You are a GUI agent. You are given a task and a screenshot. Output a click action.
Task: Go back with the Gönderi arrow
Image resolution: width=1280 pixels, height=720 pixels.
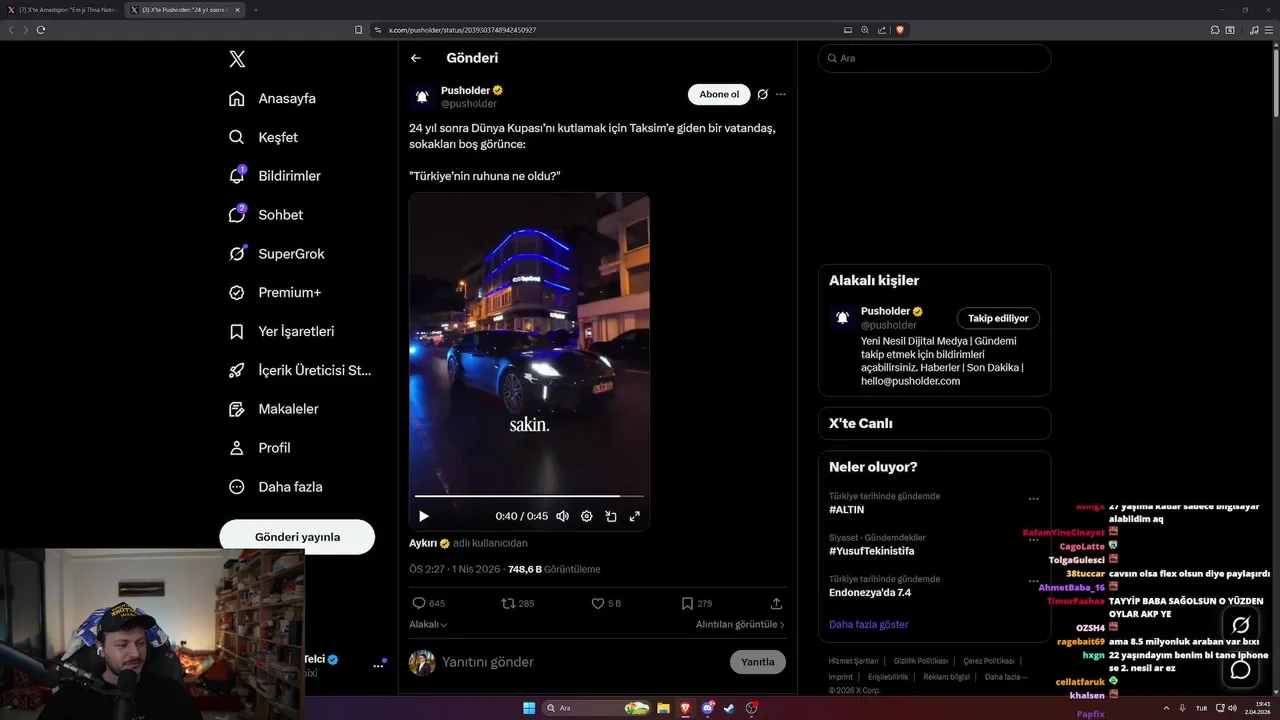[416, 58]
